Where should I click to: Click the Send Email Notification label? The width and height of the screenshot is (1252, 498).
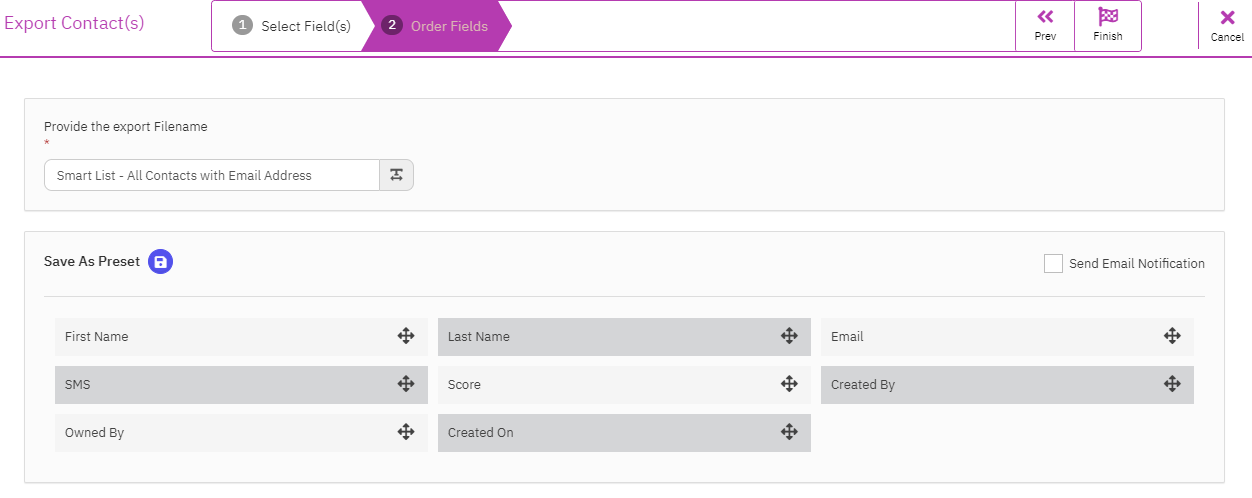pos(1137,264)
